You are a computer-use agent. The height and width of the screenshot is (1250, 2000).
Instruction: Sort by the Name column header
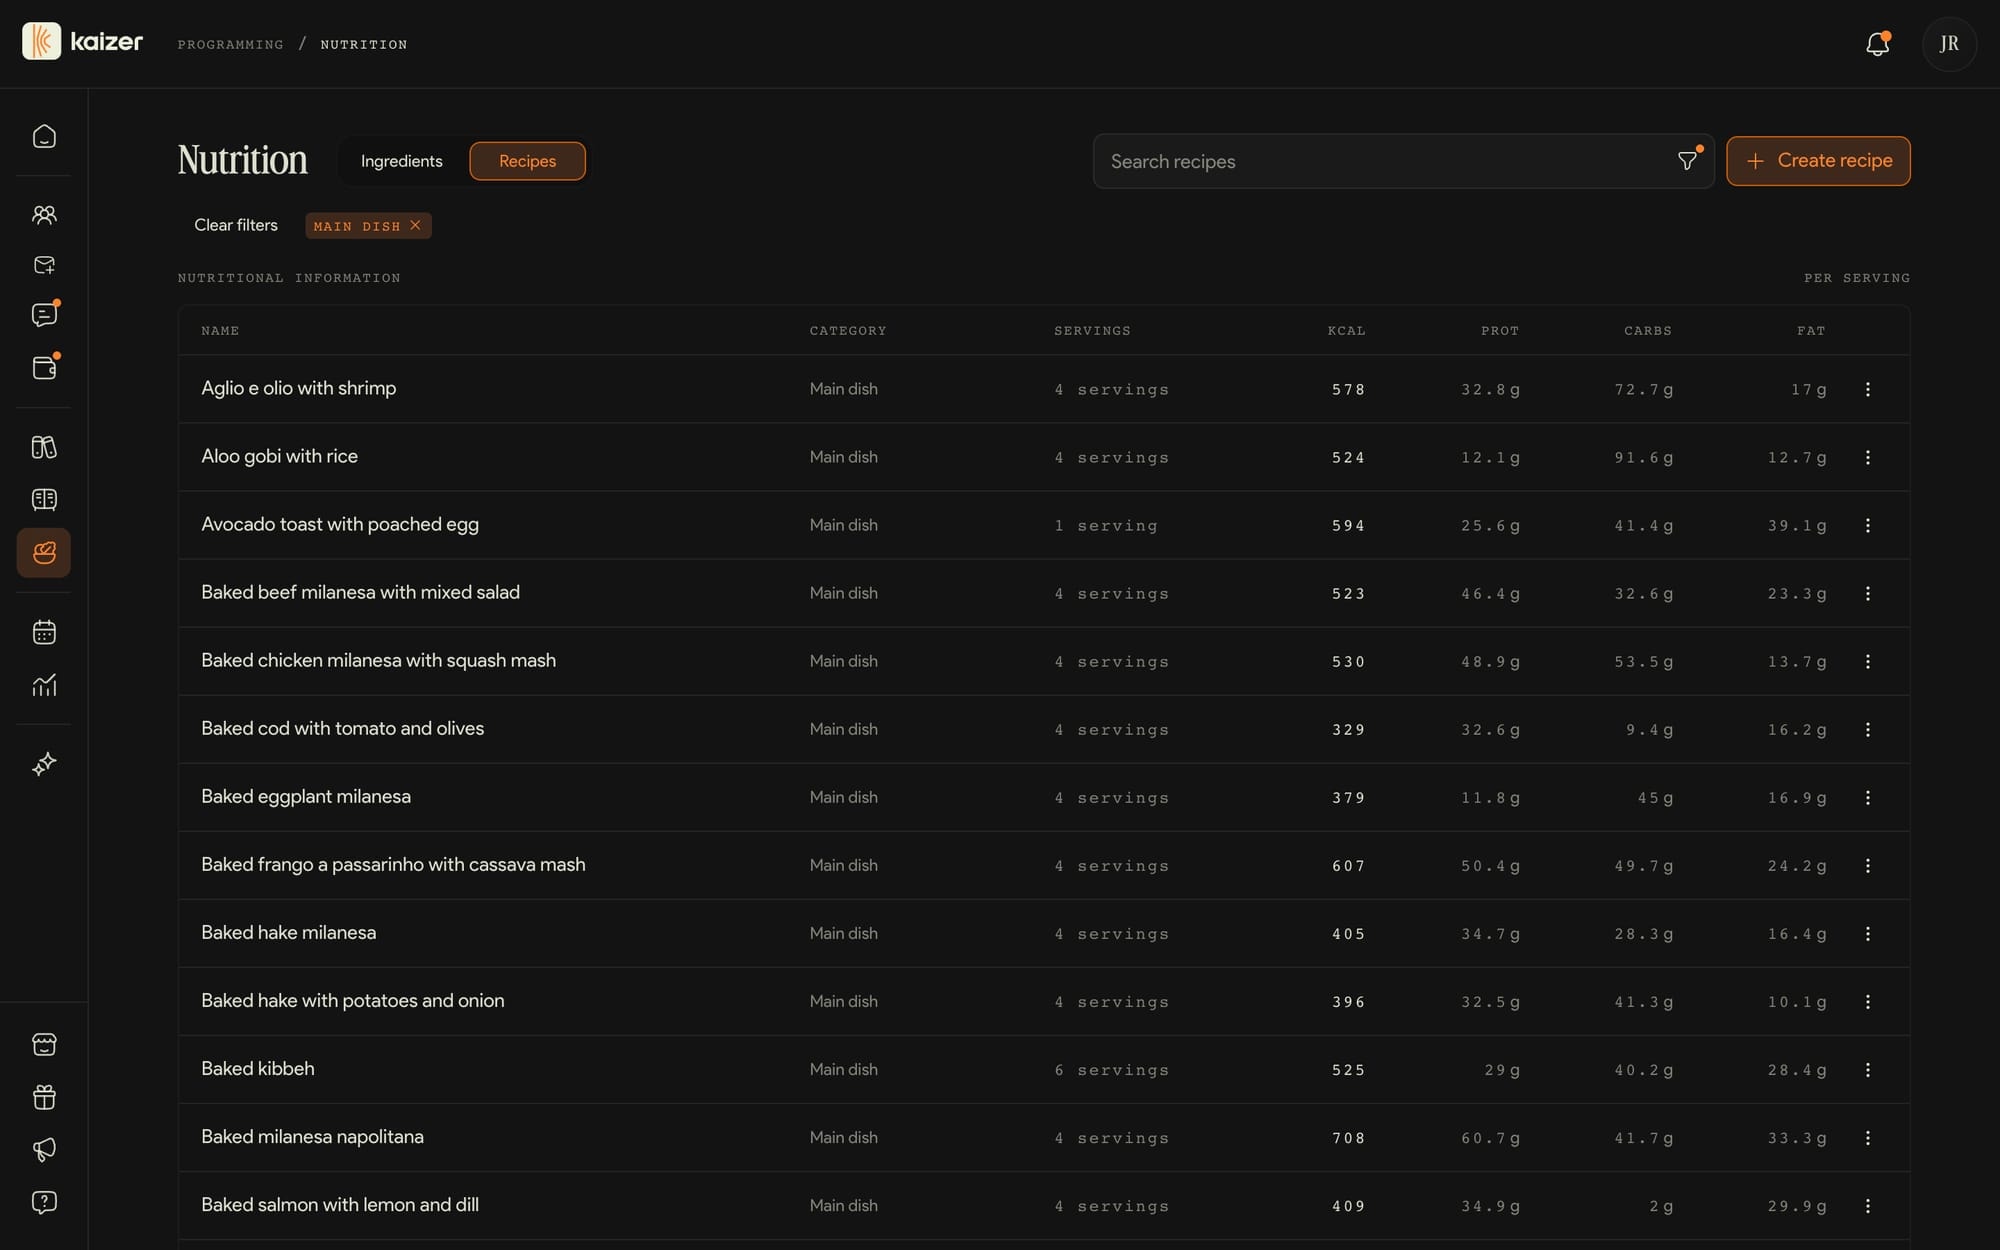[220, 330]
